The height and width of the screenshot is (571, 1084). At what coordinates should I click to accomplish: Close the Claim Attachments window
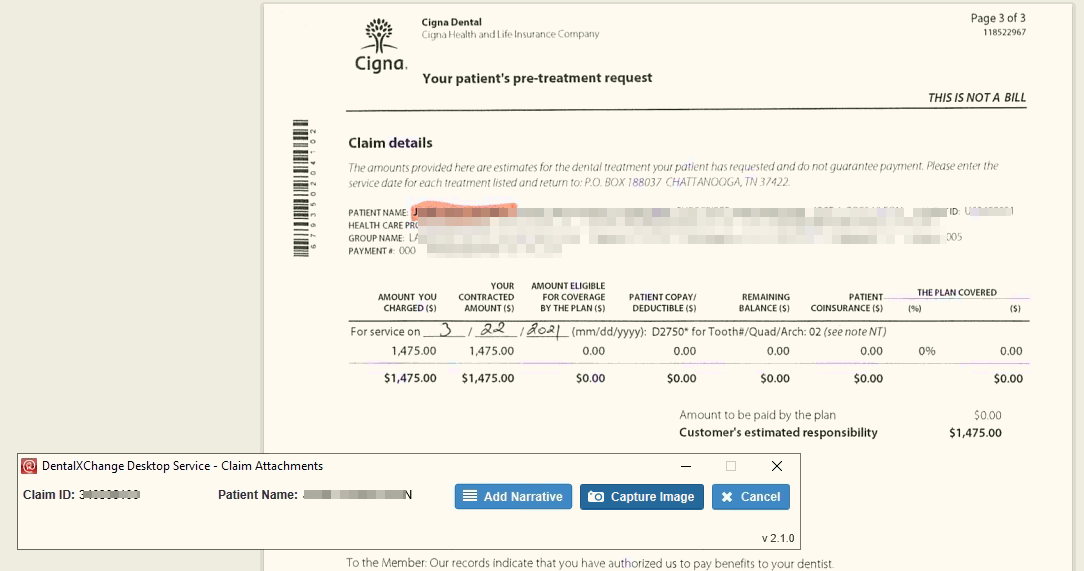tap(776, 466)
